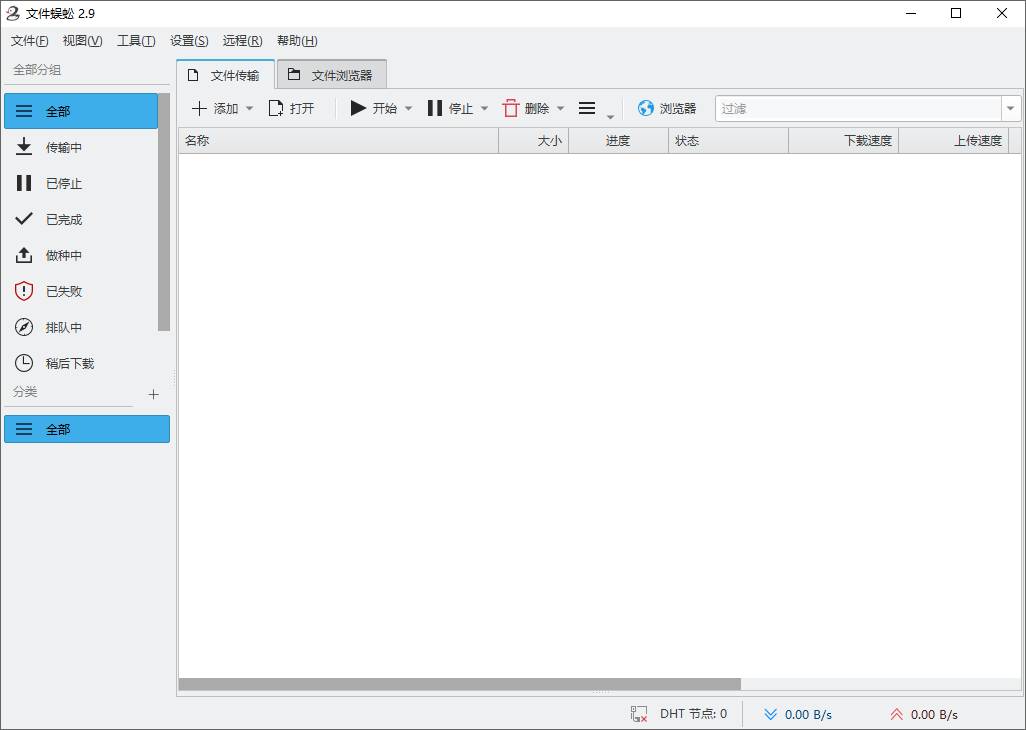Click the DHT network status icon
Image resolution: width=1026 pixels, height=730 pixels.
pos(639,714)
